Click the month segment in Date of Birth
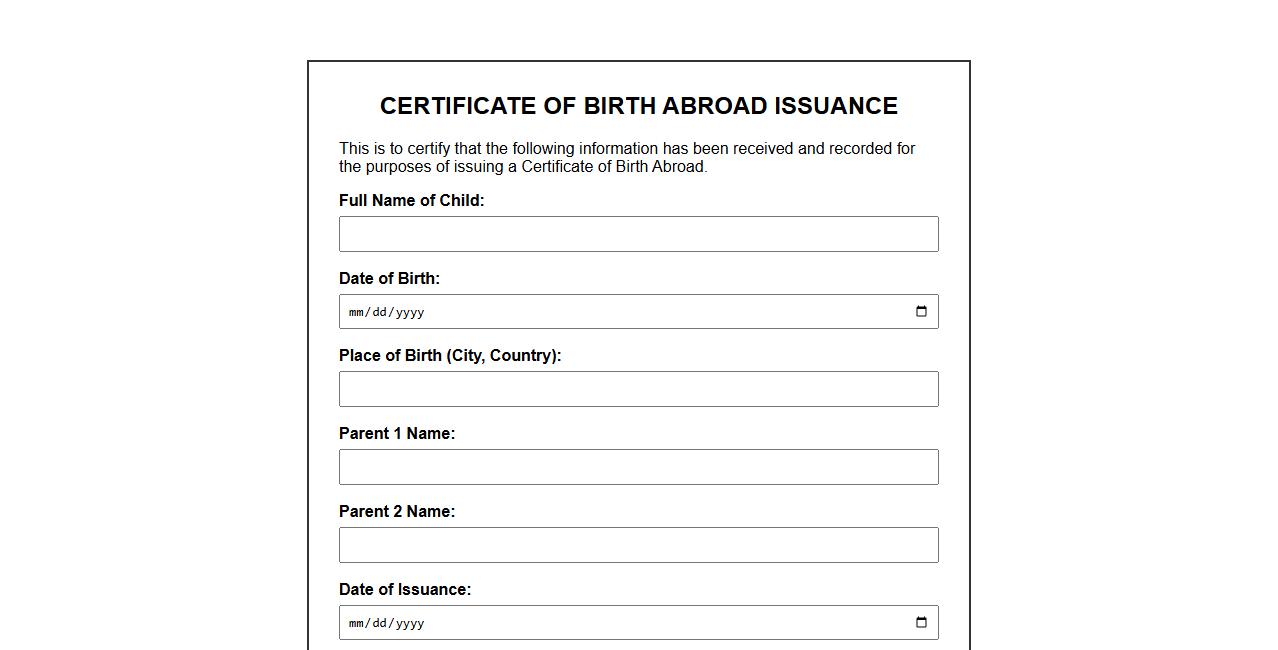This screenshot has height=650, width=1278. (356, 312)
